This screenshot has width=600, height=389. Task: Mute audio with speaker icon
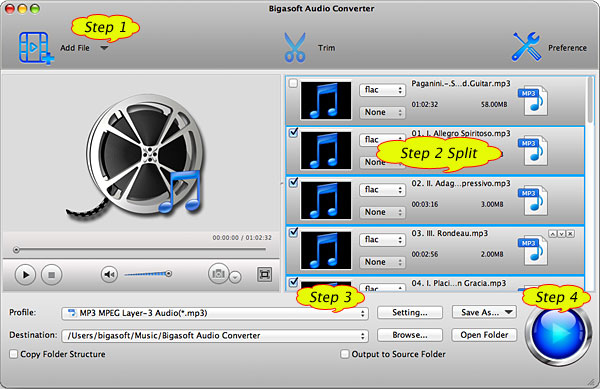coord(109,274)
